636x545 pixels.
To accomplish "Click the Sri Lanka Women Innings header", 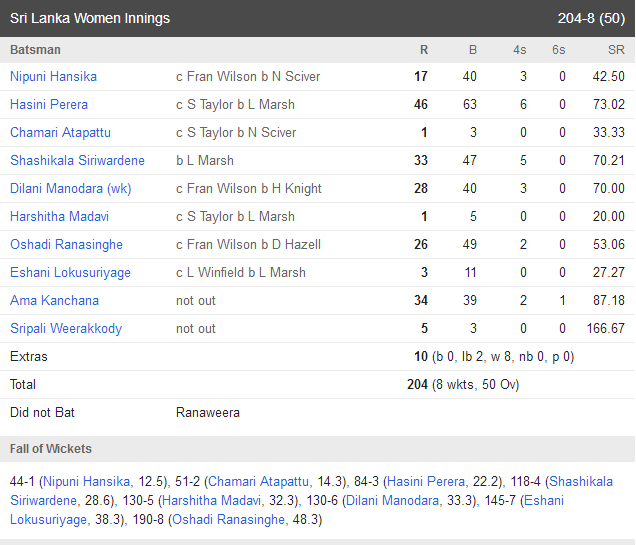I will 90,19.
